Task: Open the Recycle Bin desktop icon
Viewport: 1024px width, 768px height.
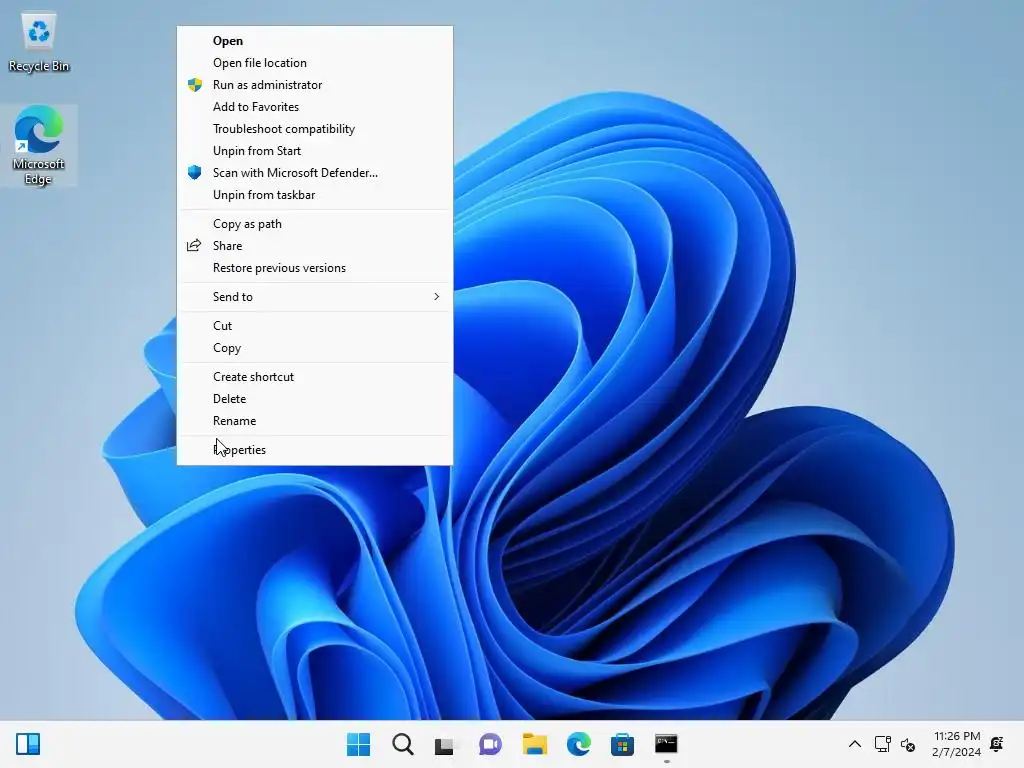Action: click(x=39, y=42)
